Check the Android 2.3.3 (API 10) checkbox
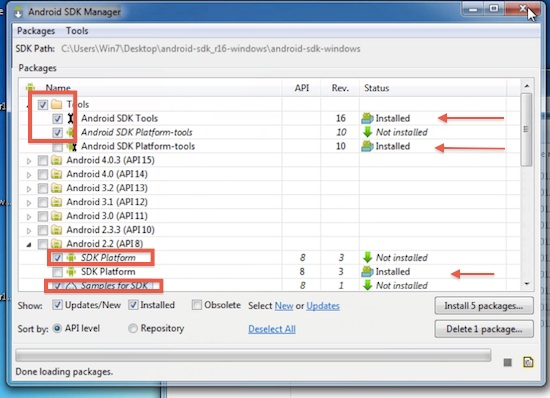 (43, 230)
